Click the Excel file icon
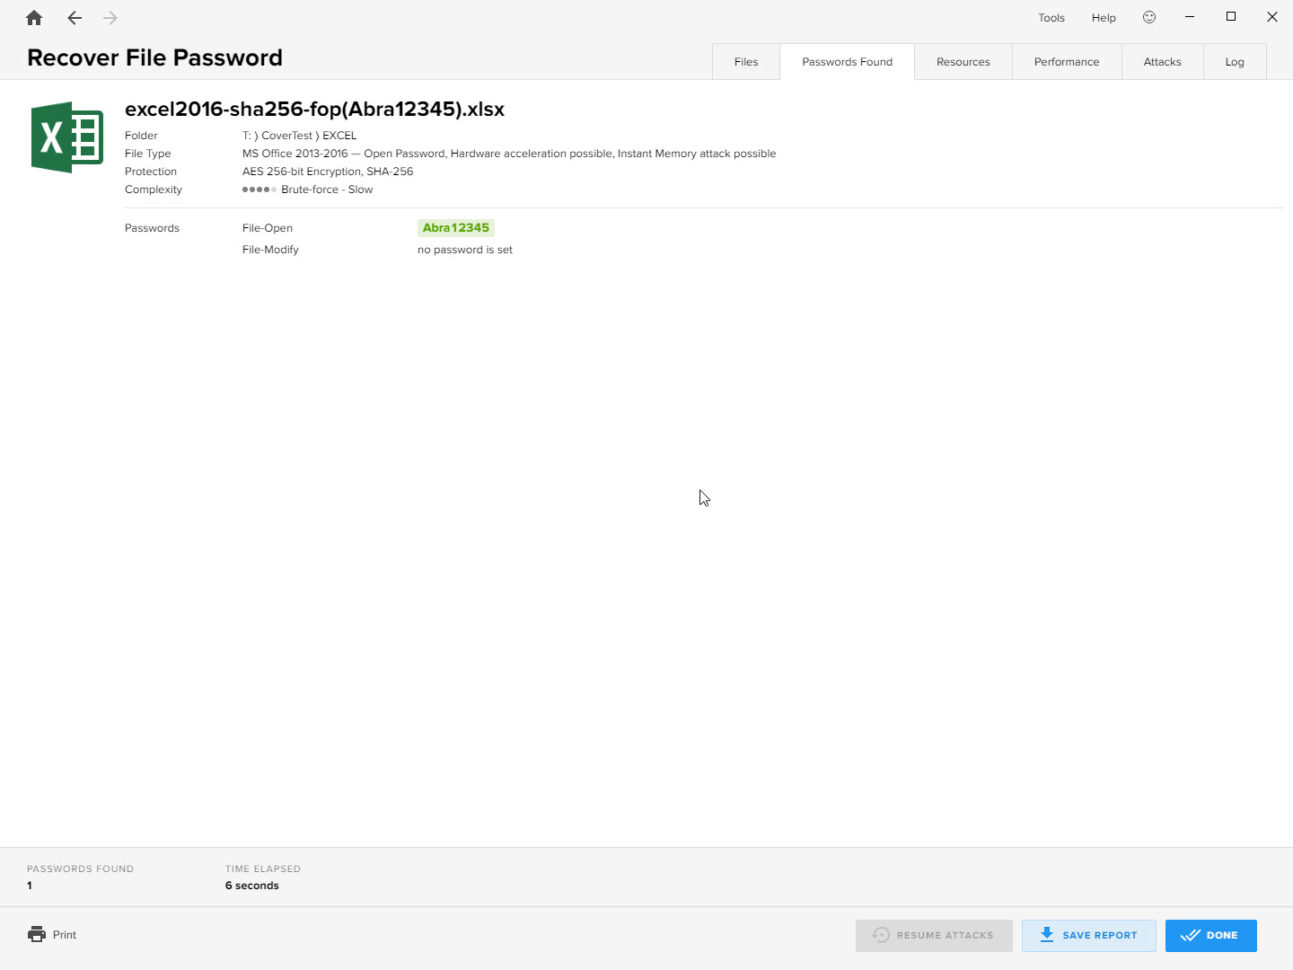 (66, 137)
